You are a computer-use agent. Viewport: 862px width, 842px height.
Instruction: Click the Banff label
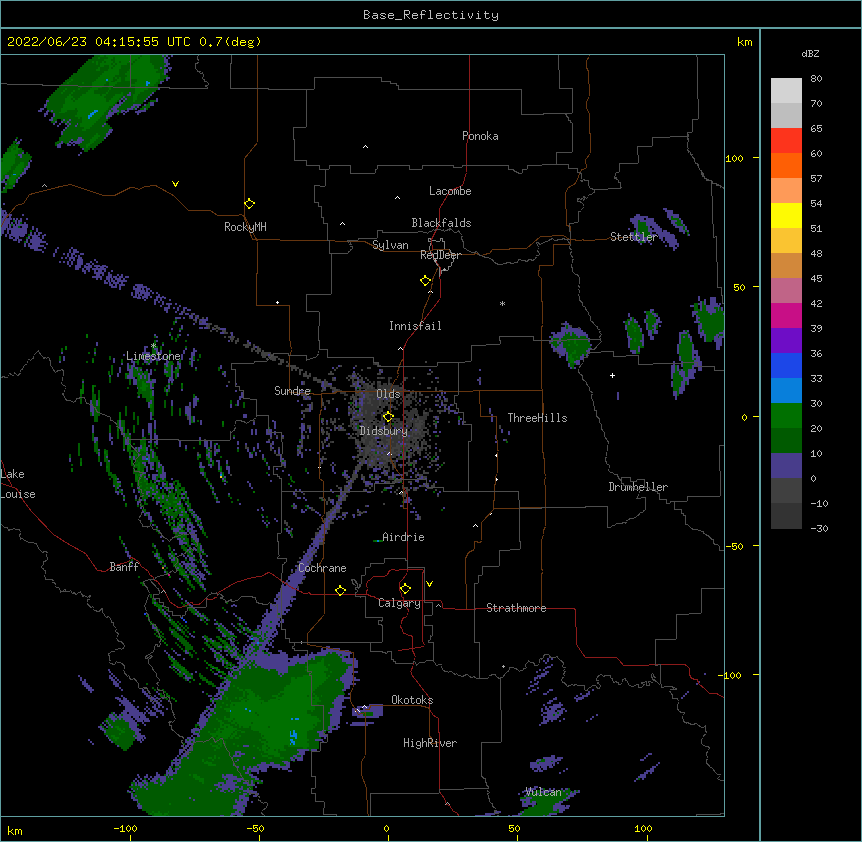pyautogui.click(x=124, y=567)
